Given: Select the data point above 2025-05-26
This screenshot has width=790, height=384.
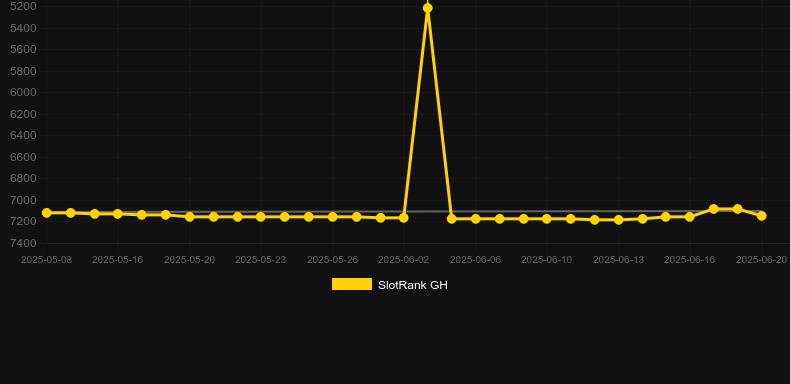Looking at the screenshot, I should [x=333, y=217].
